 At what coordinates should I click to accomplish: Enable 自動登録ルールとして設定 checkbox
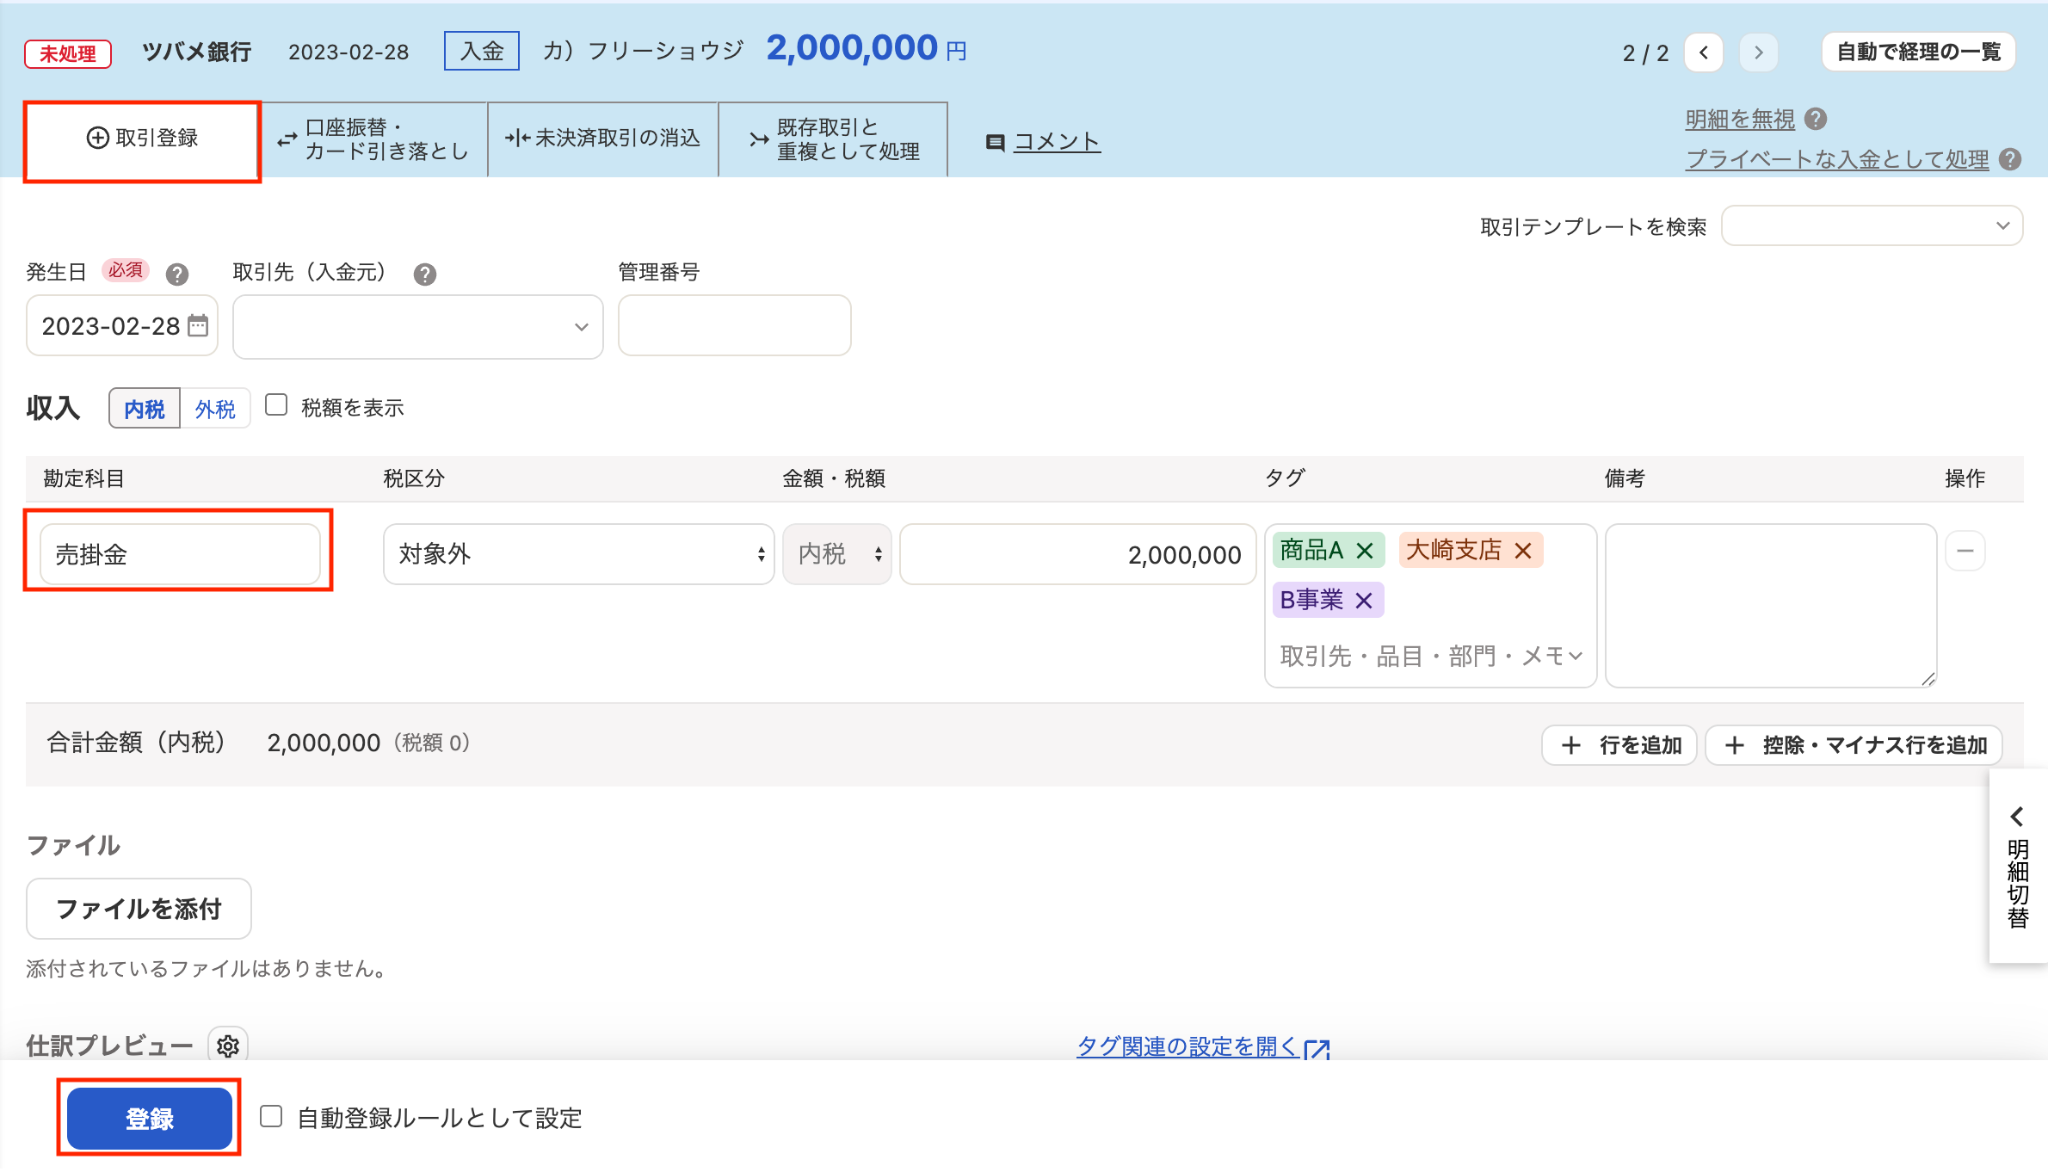coord(271,1116)
